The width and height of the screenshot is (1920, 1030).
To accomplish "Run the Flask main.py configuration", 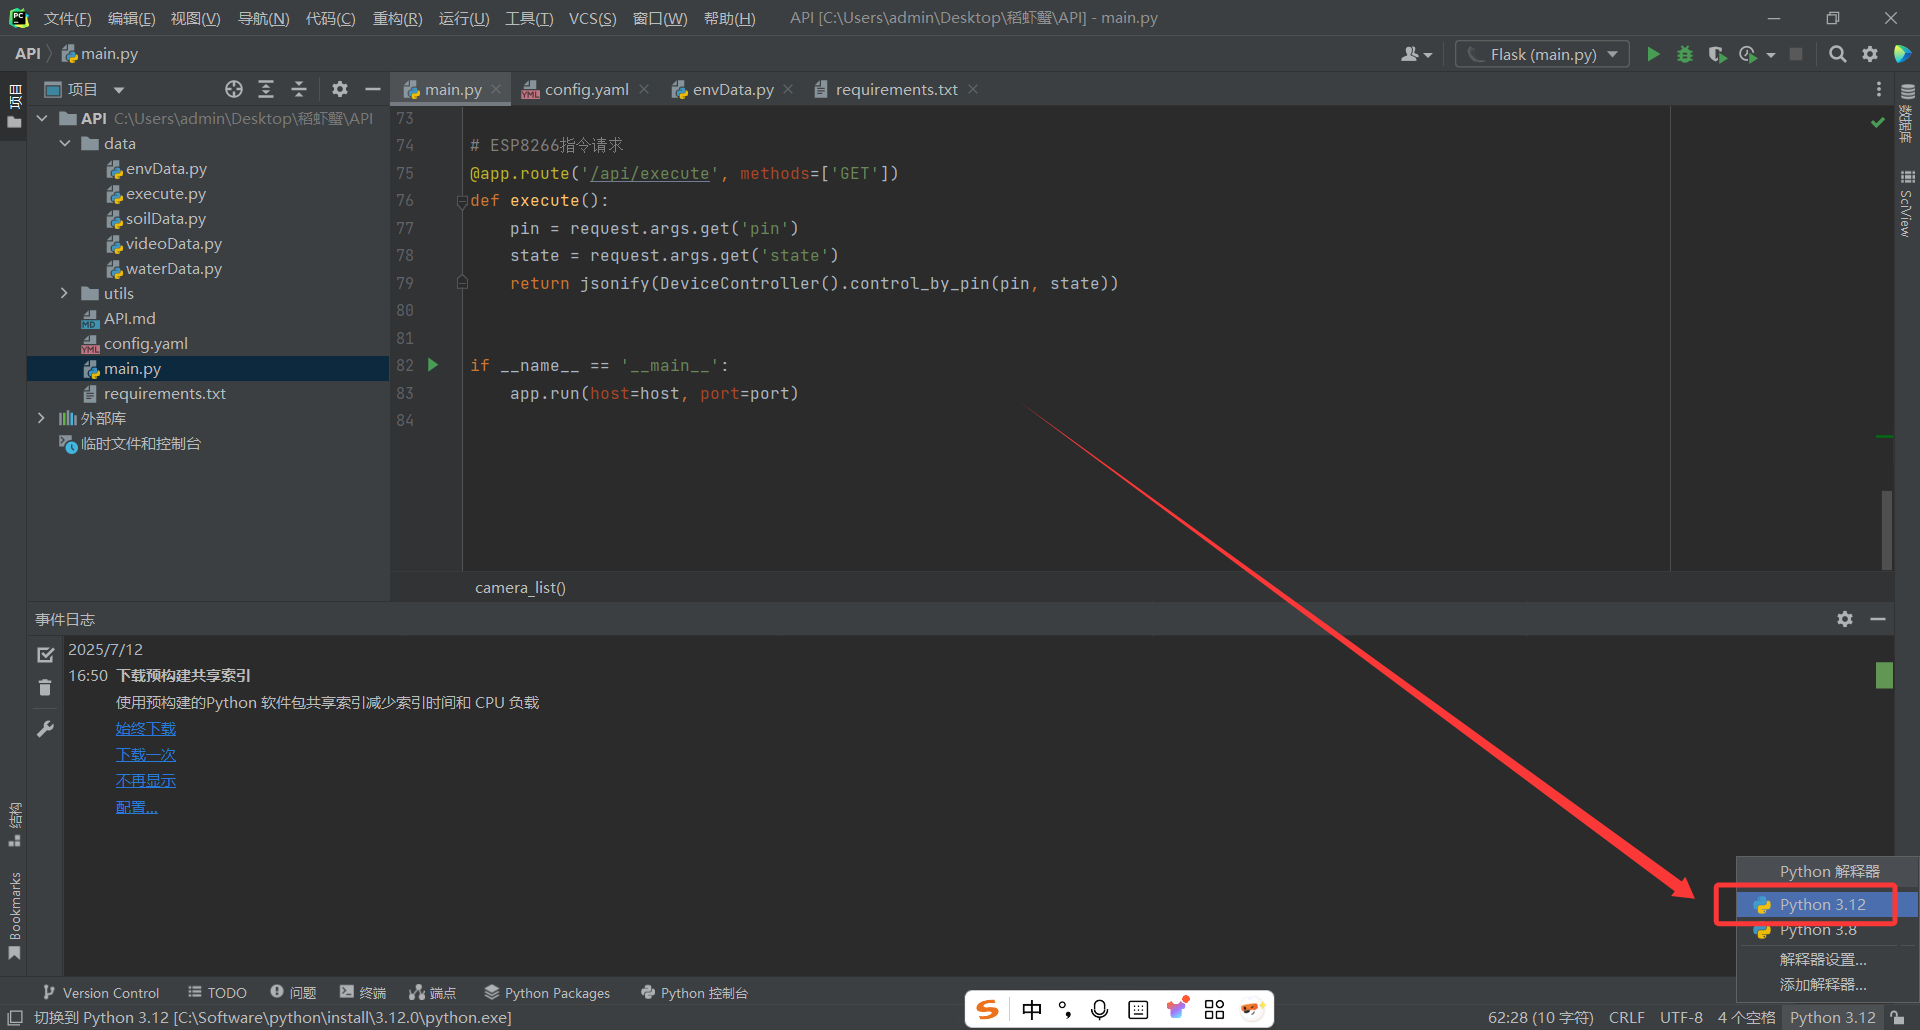I will click(1653, 54).
